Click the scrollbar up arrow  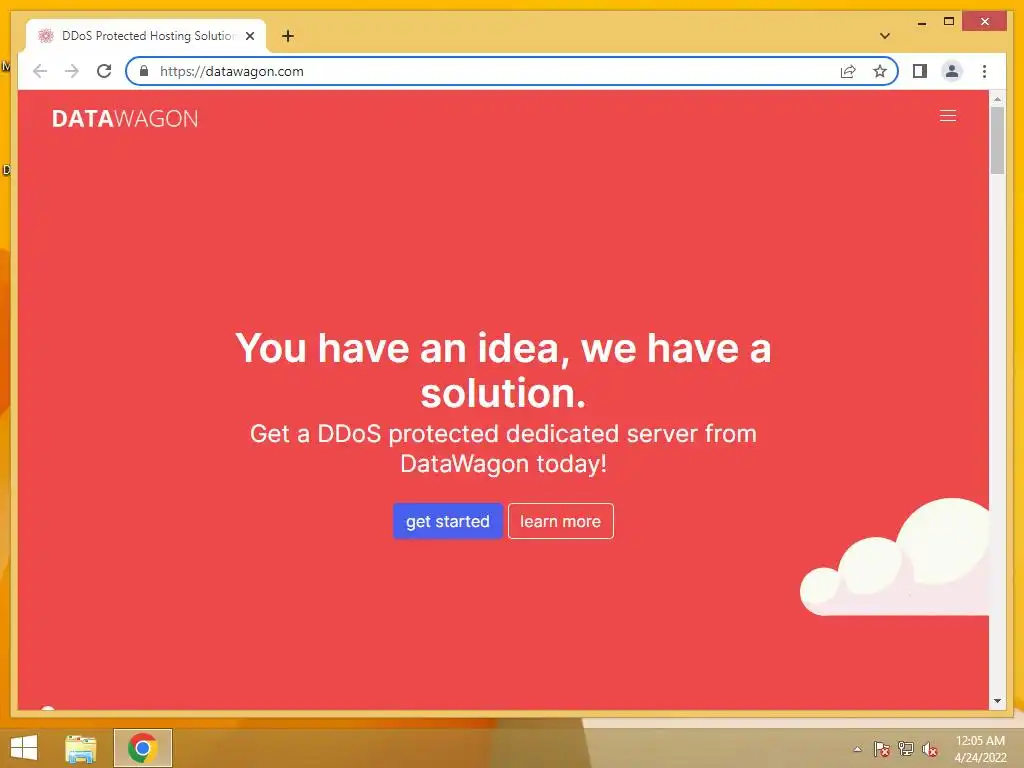pos(997,99)
